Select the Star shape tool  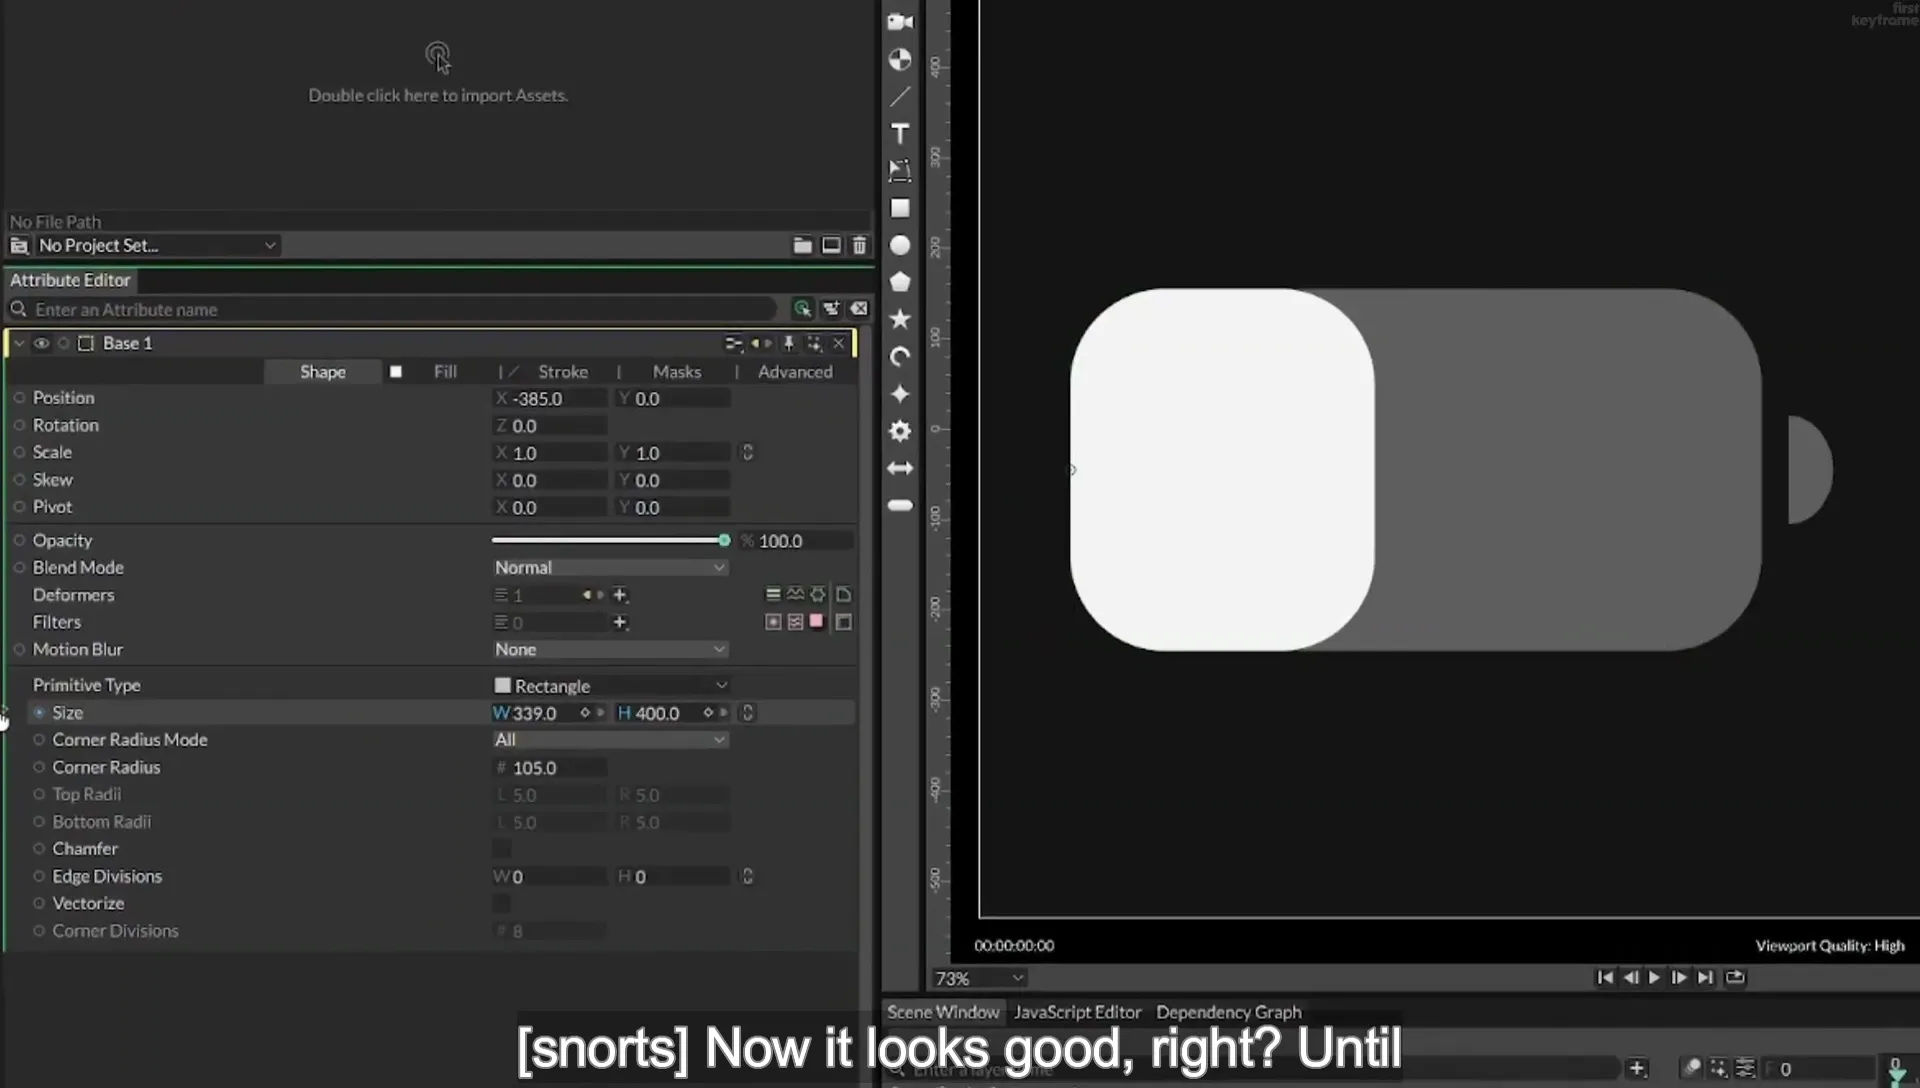pyautogui.click(x=900, y=319)
